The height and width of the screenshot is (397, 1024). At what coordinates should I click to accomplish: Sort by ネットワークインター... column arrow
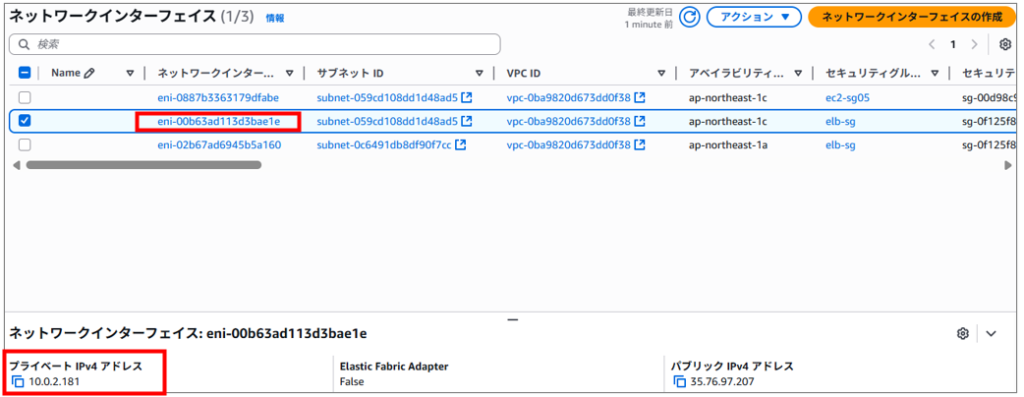289,74
